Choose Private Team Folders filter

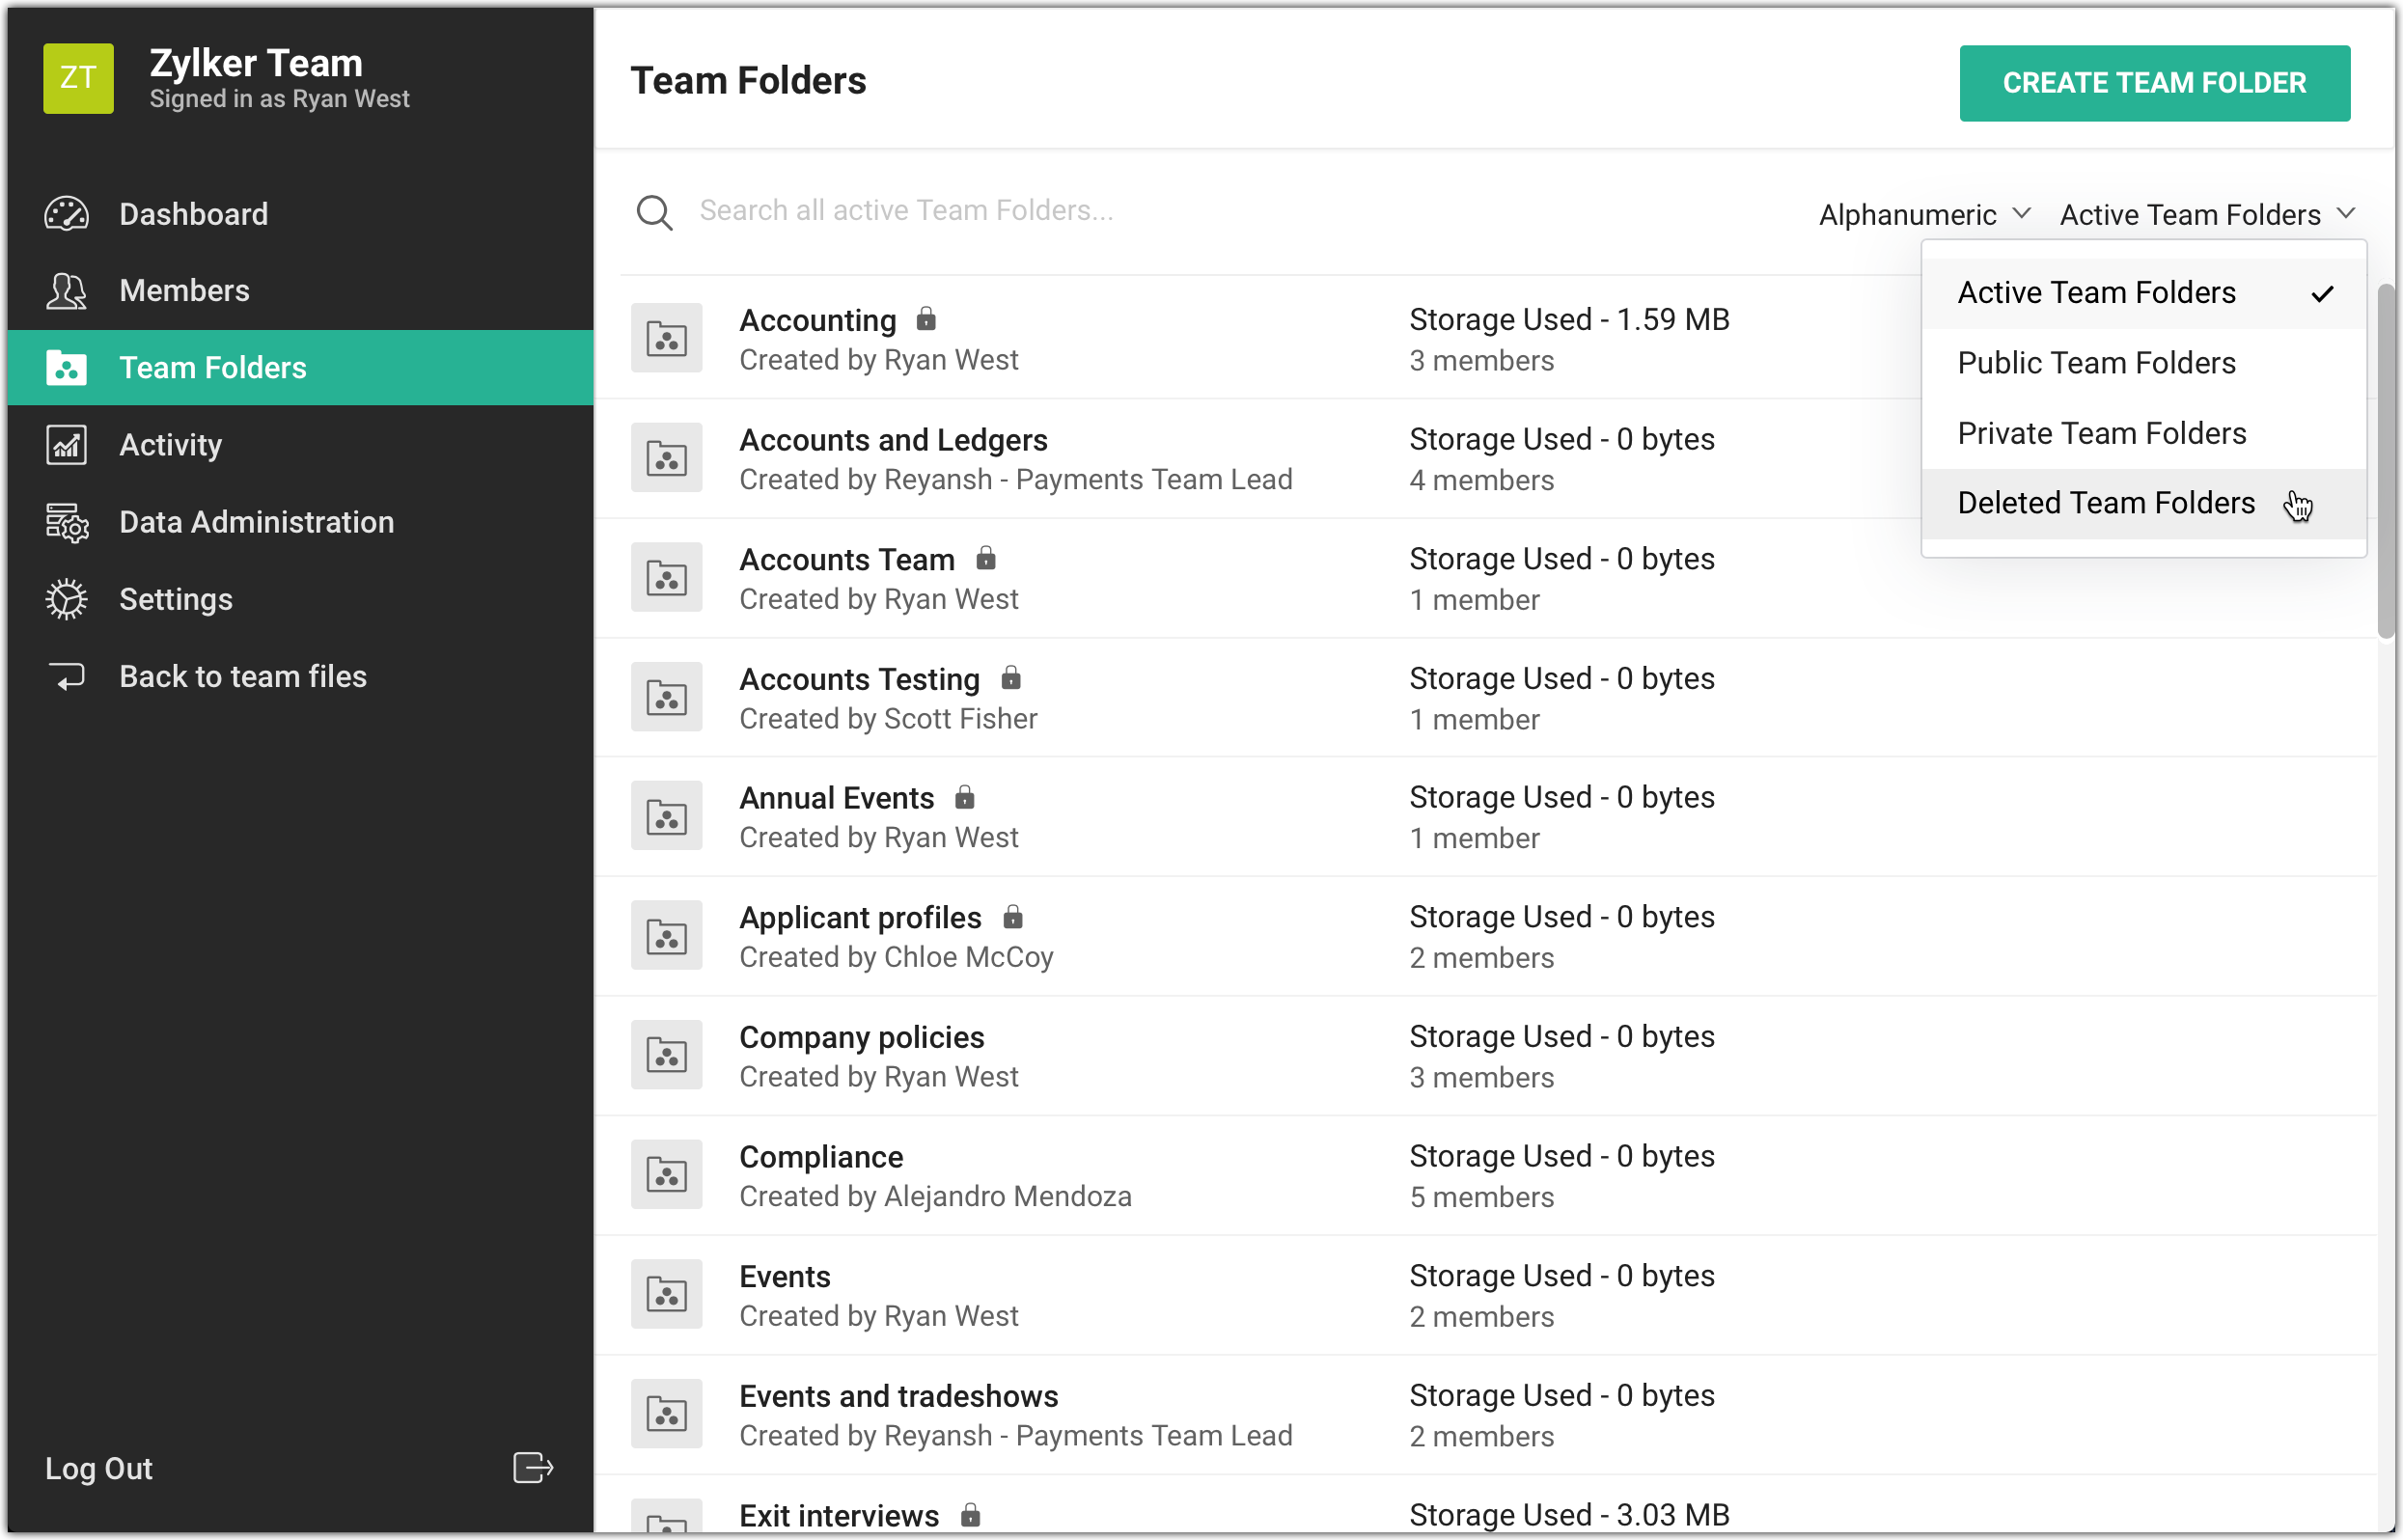coord(2101,433)
